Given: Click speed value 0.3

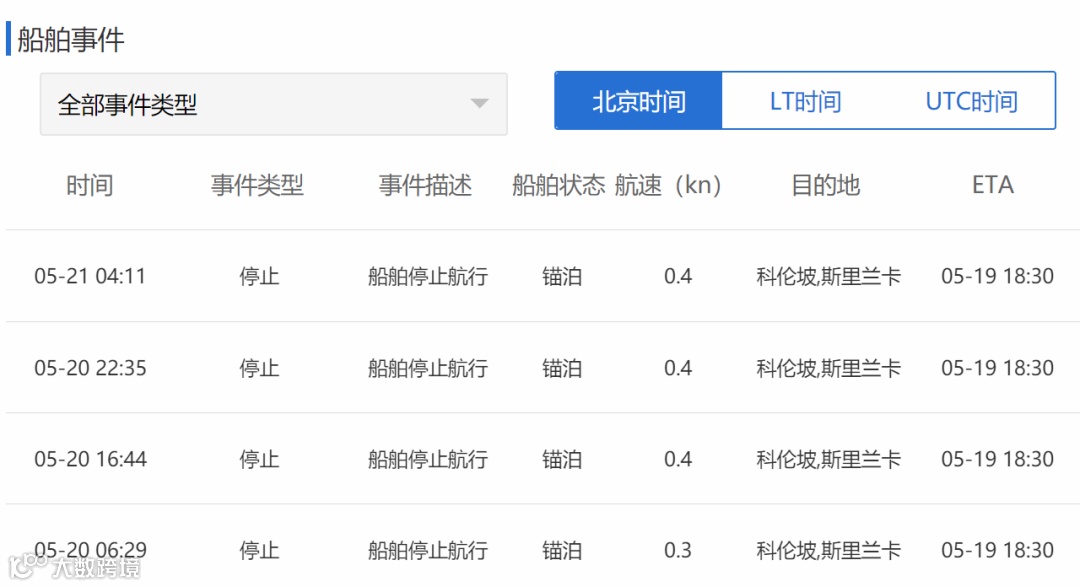Looking at the screenshot, I should click(x=678, y=550).
